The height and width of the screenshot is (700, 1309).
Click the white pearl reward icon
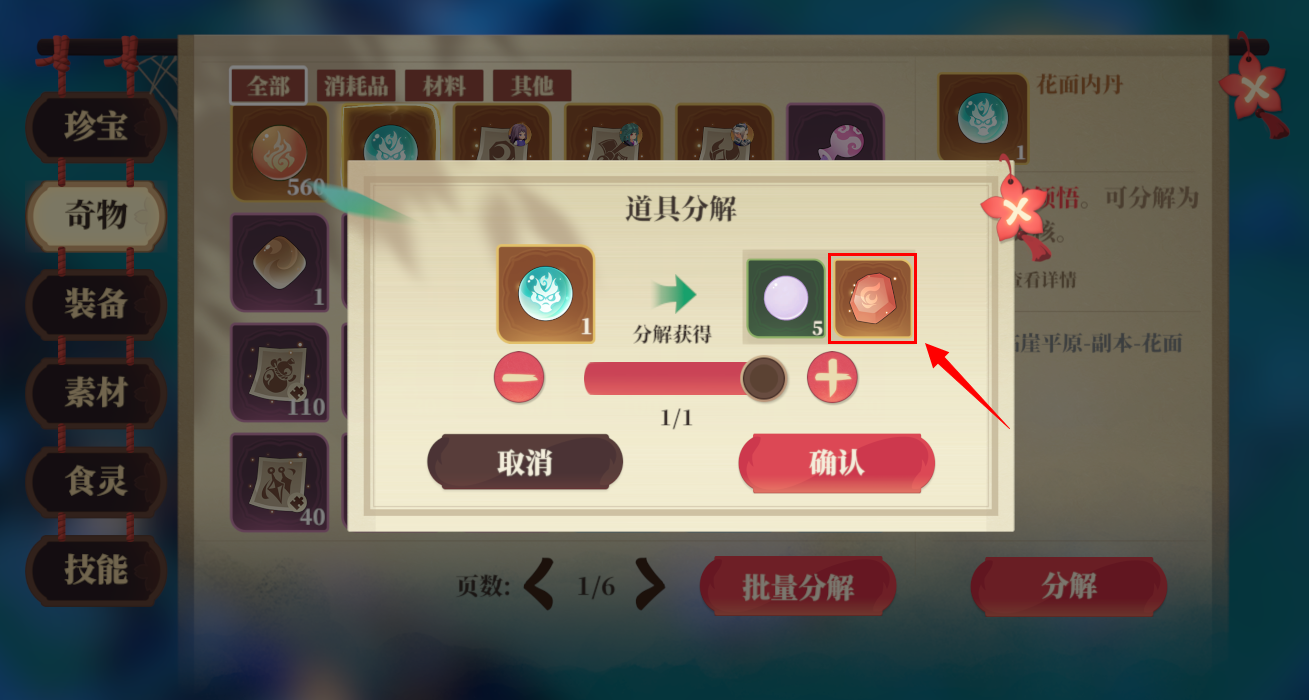(787, 299)
